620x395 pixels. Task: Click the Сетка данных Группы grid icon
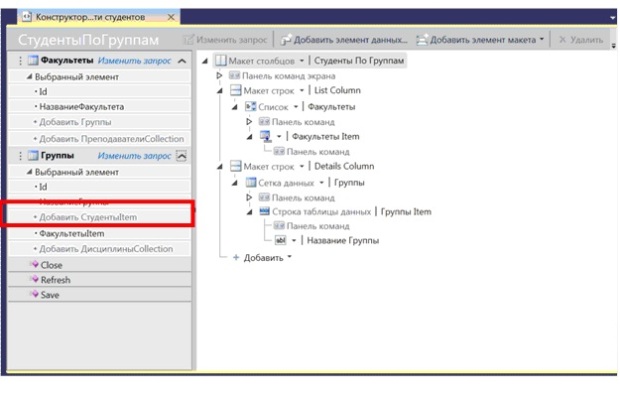pos(251,182)
